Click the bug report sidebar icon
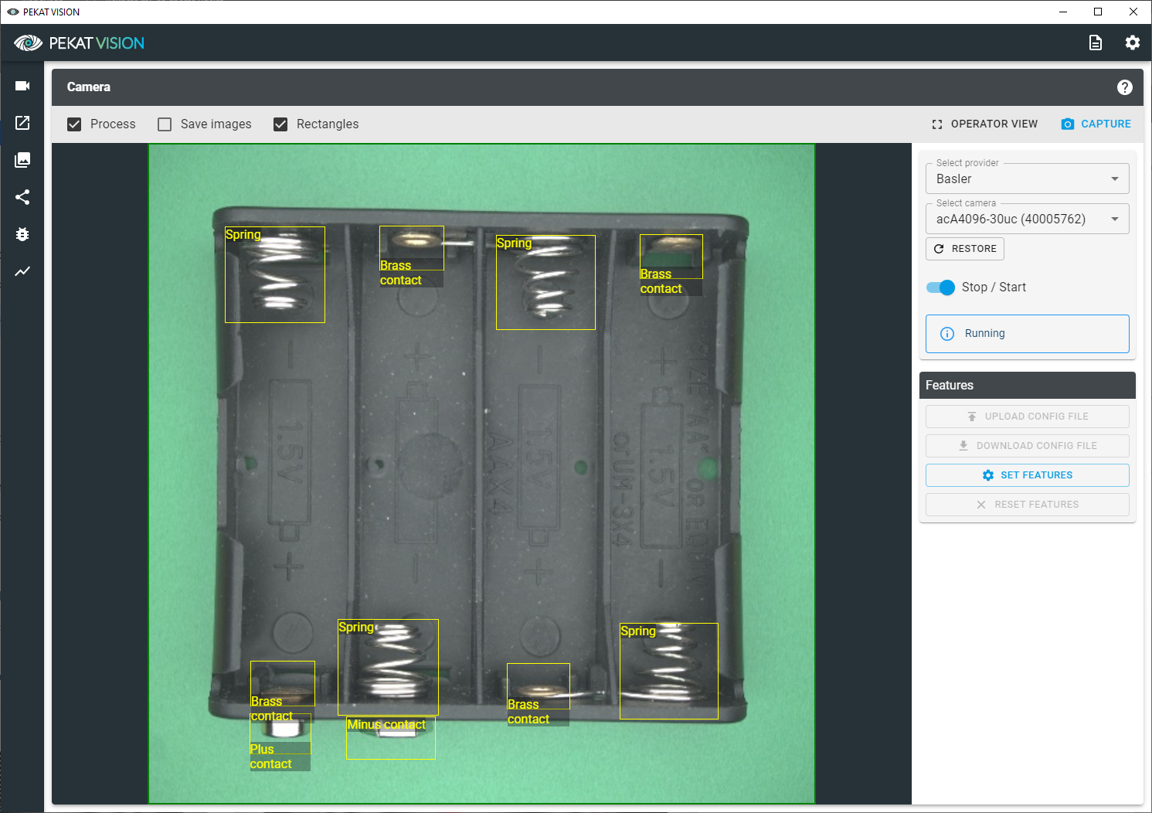1152x813 pixels. click(22, 234)
